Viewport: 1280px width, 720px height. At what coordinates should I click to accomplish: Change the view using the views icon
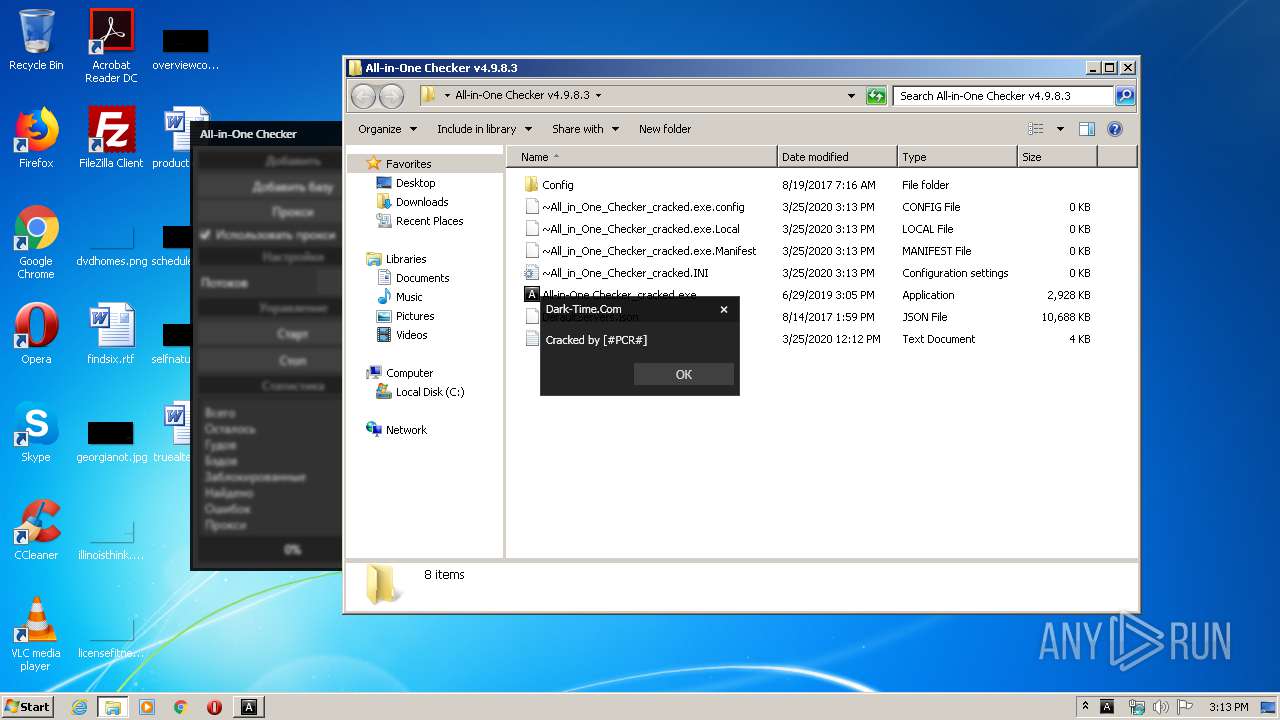[x=1036, y=129]
